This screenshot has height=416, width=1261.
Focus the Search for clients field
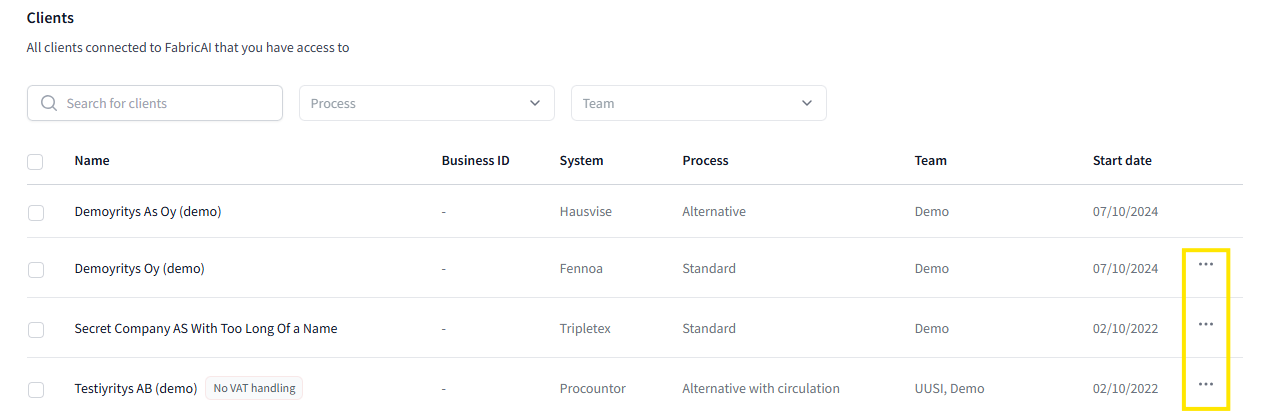168,103
